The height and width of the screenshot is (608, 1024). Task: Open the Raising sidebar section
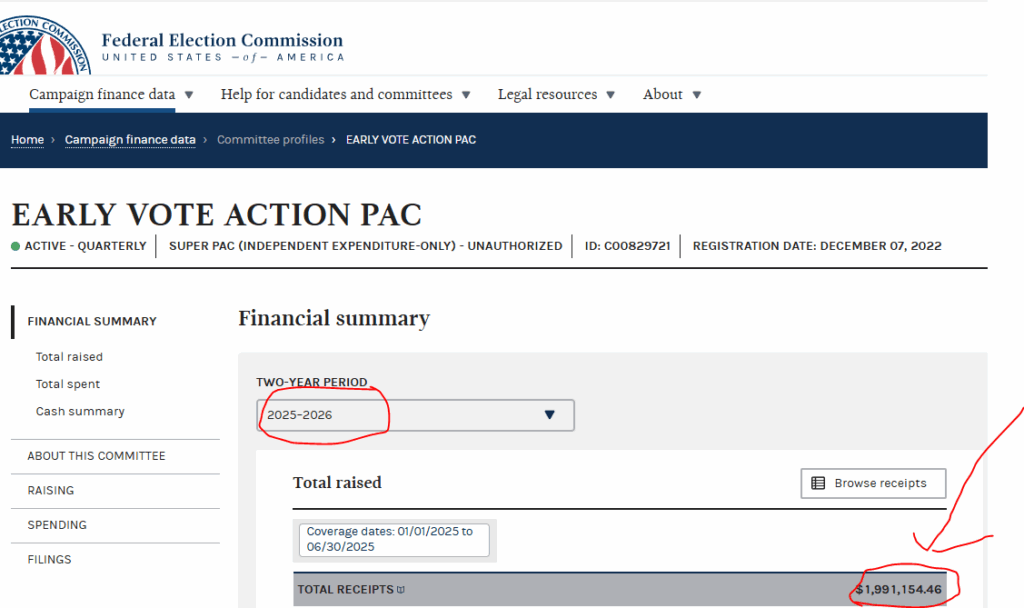tap(50, 491)
